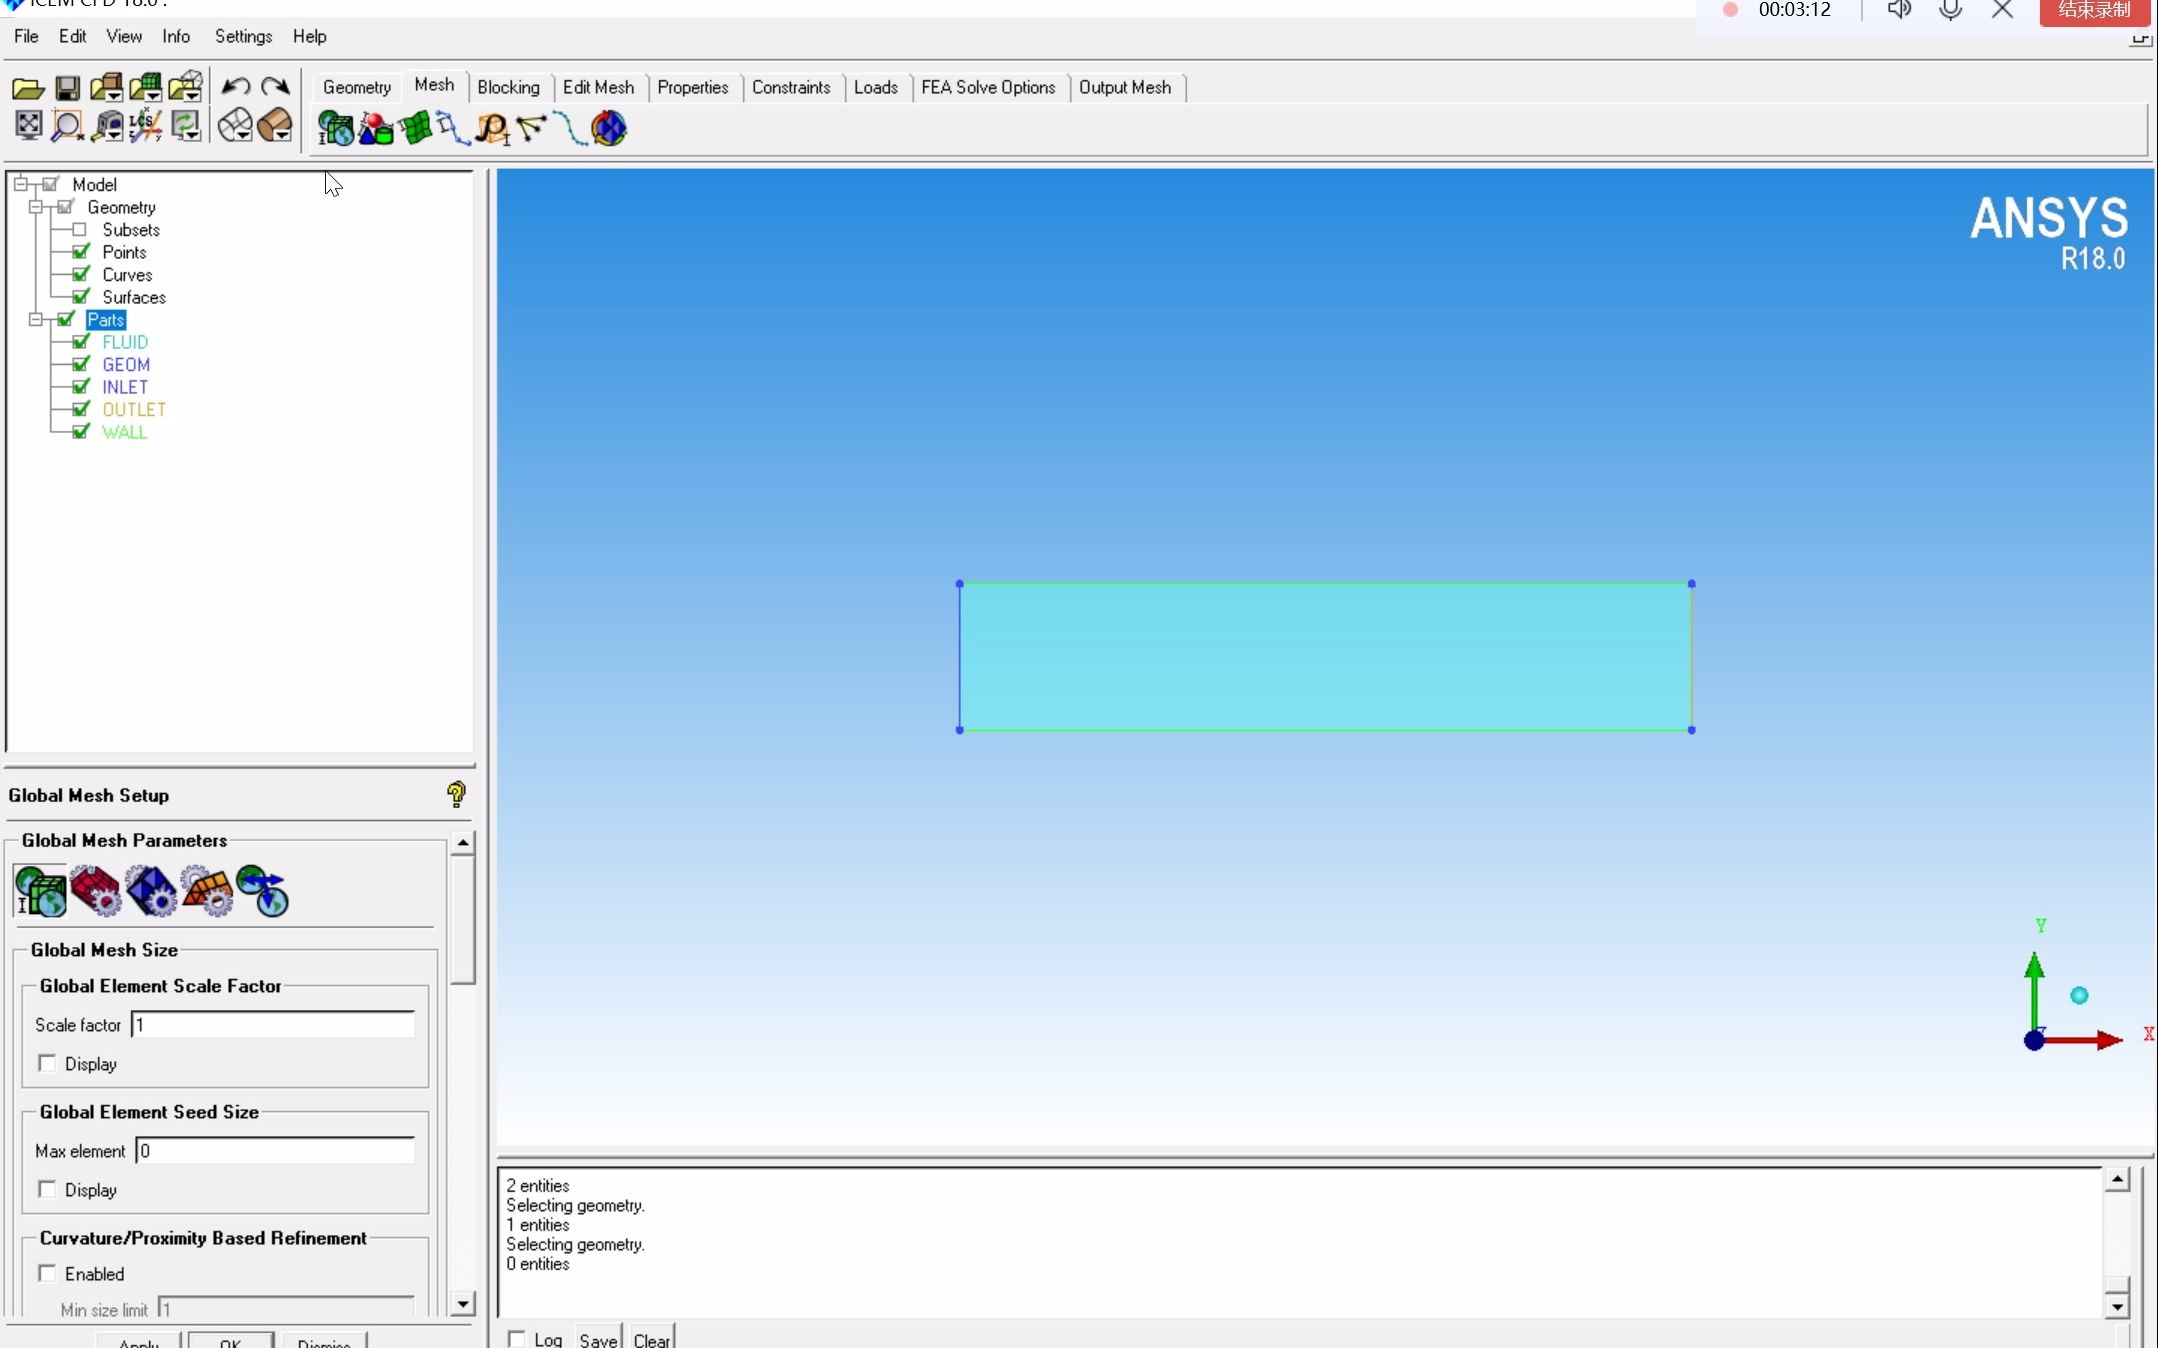Expand the Geometry tree node
The image size is (2158, 1348).
pos(34,207)
